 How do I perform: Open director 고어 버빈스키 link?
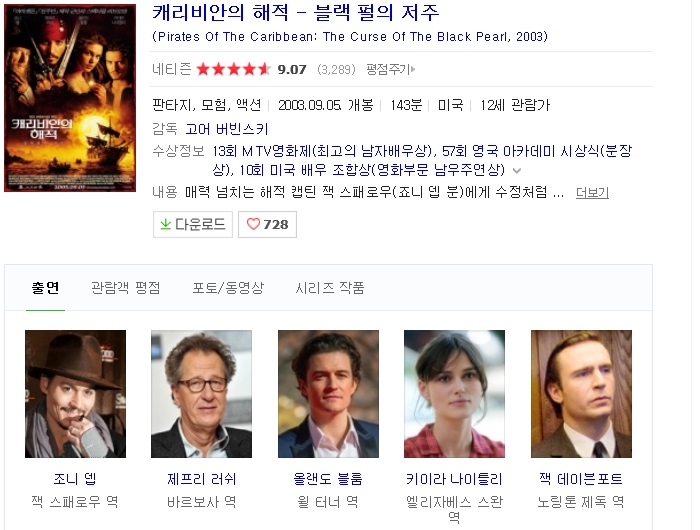227,129
